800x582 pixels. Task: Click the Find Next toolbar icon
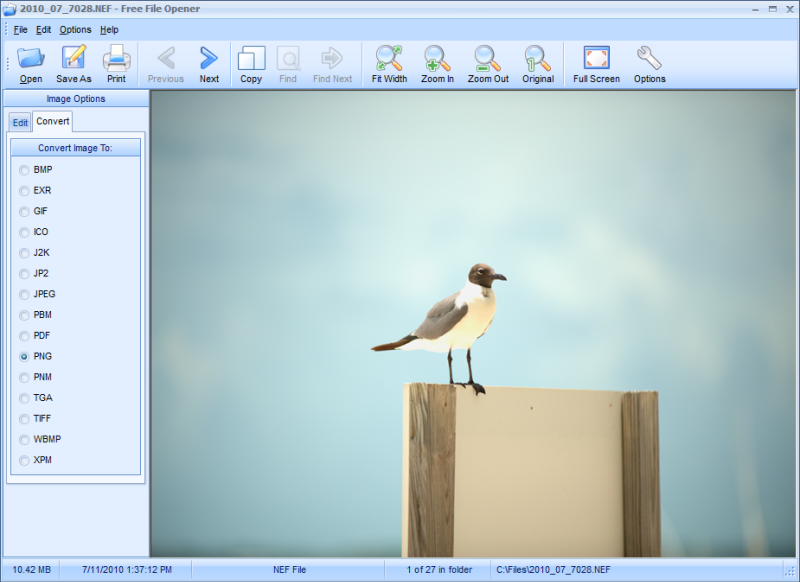pos(332,64)
